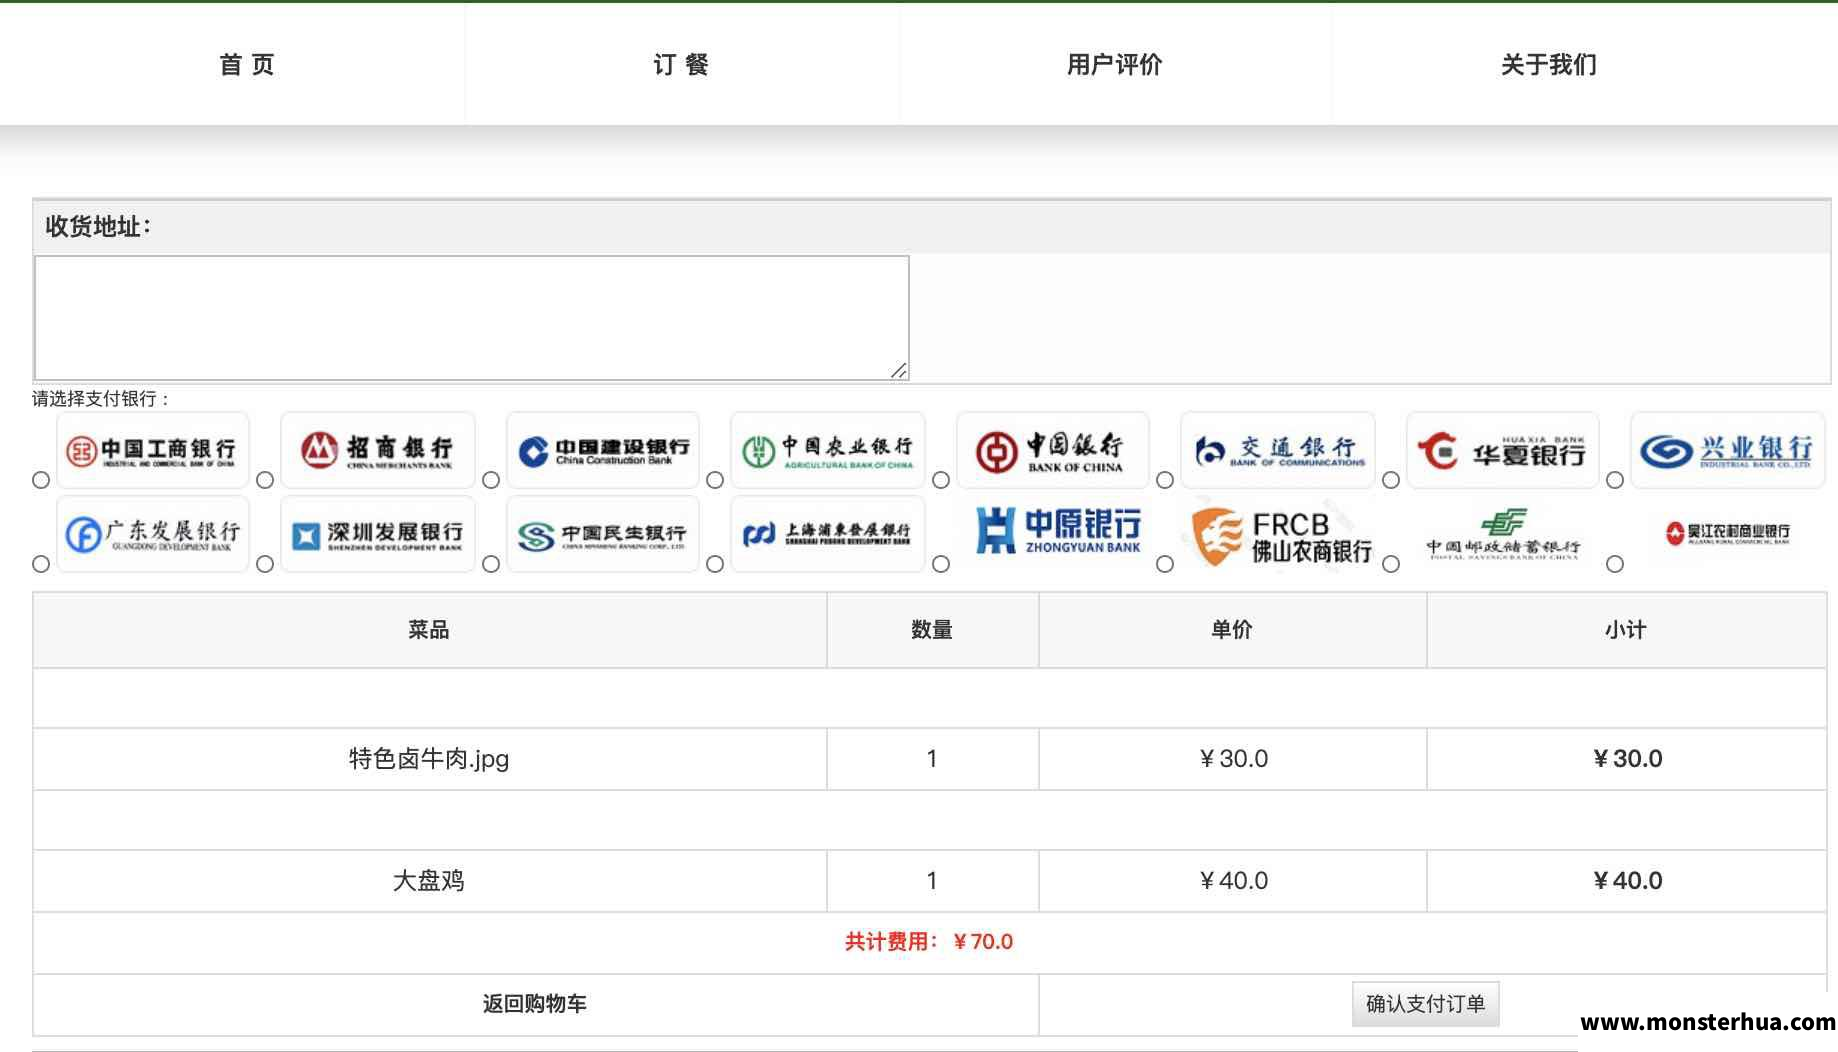Viewport: 1838px width, 1052px height.
Task: Click the 兴业银行 logo
Action: pyautogui.click(x=1728, y=450)
